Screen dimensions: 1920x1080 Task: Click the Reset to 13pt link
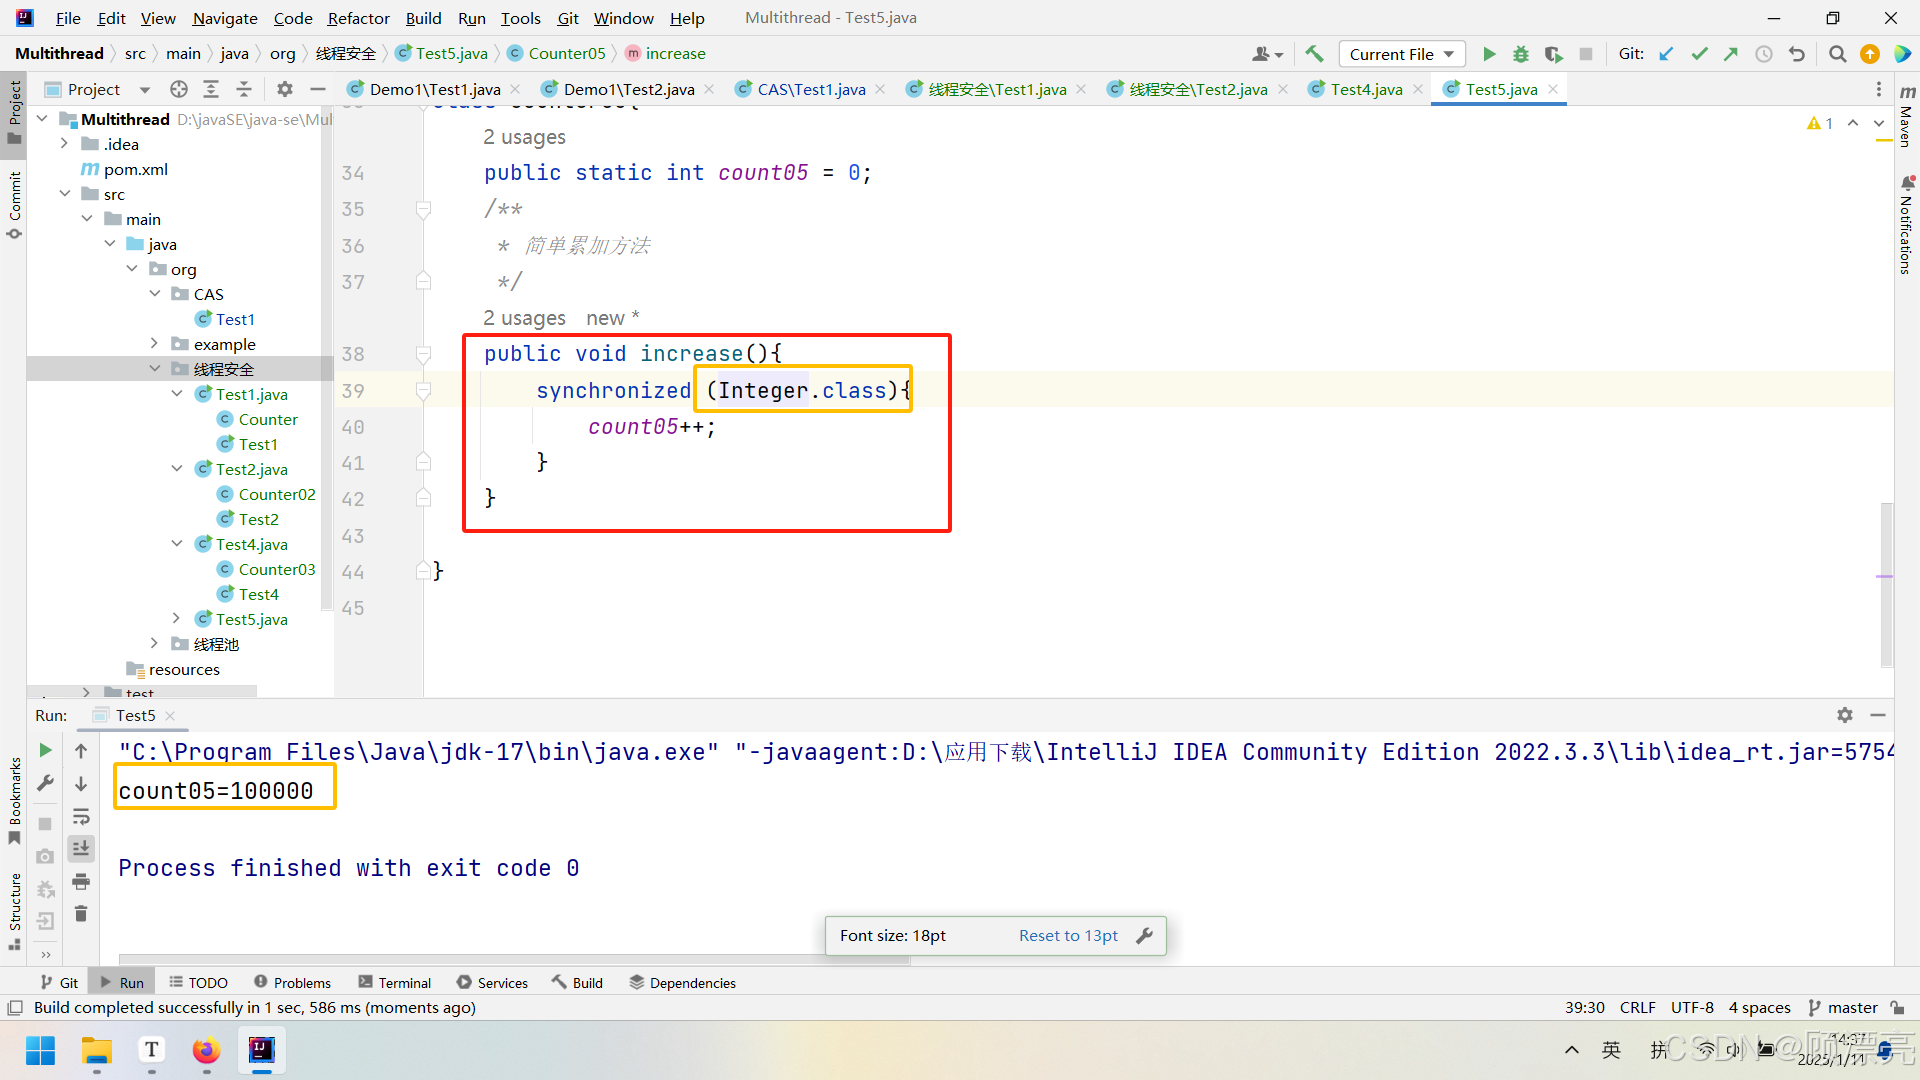click(1068, 935)
